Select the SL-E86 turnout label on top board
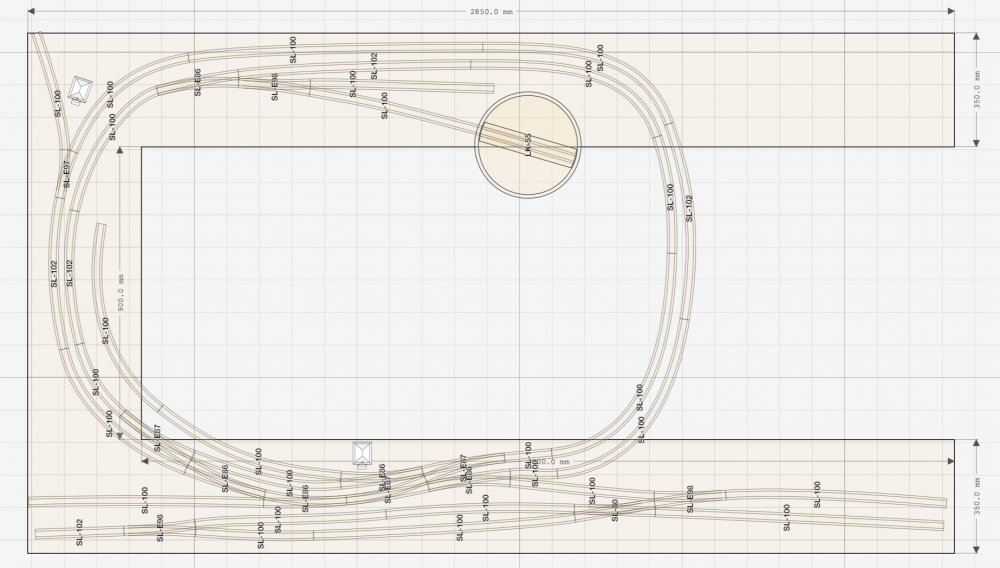Image resolution: width=1000 pixels, height=568 pixels. tap(198, 82)
